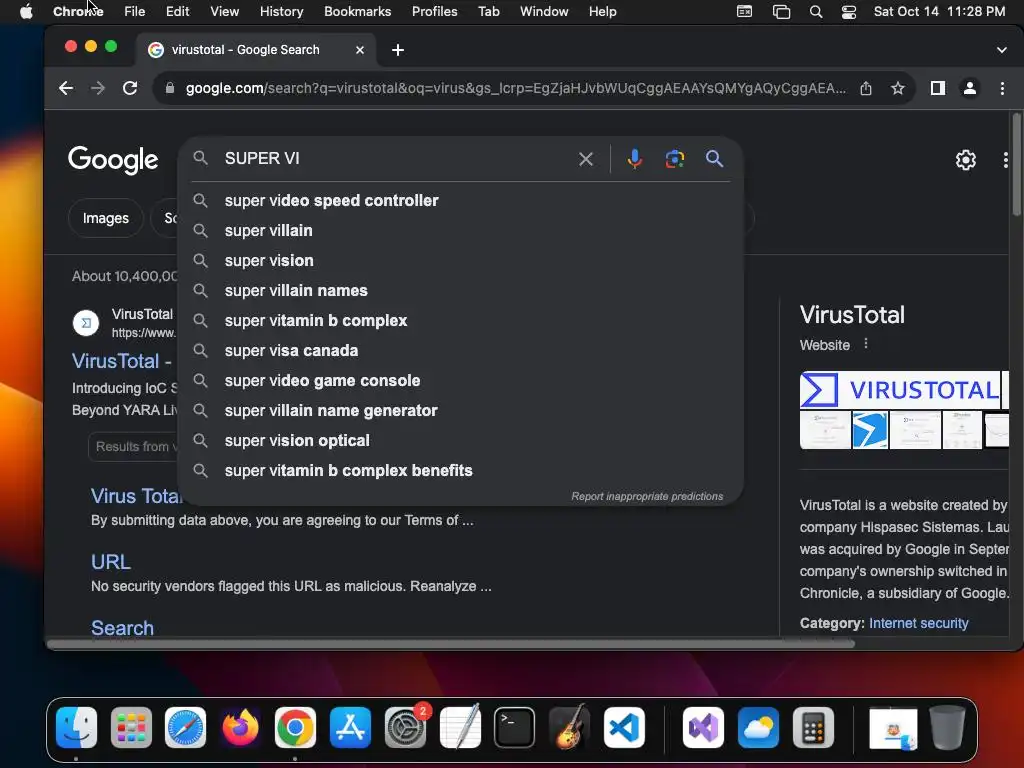
Task: Open the App Store from the dock
Action: tap(350, 727)
